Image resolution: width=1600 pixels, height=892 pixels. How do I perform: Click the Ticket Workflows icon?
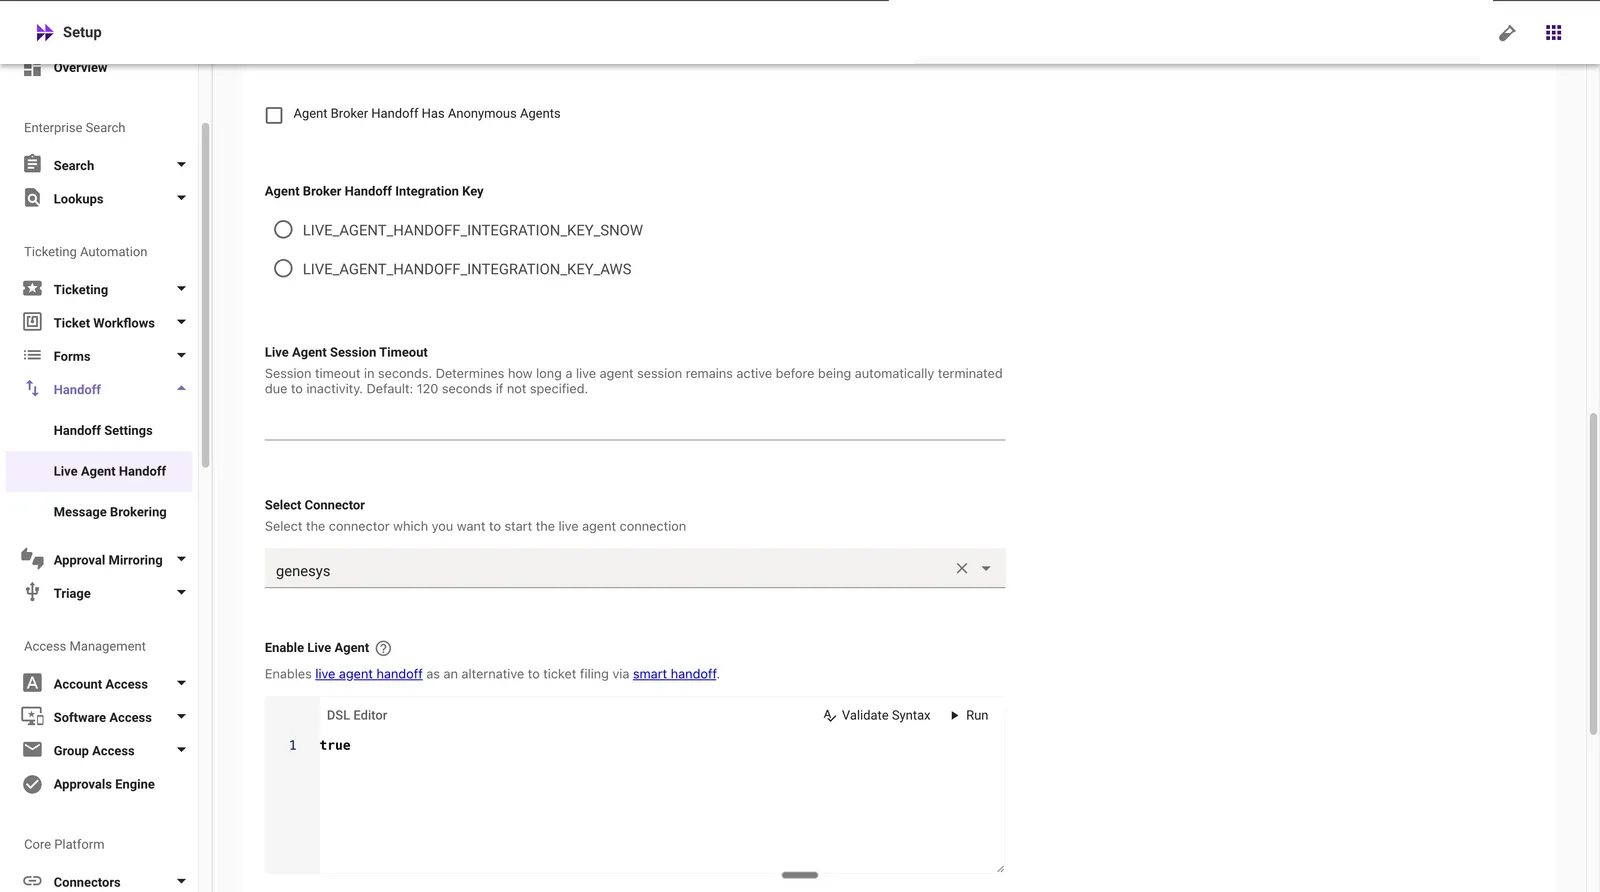tap(33, 322)
